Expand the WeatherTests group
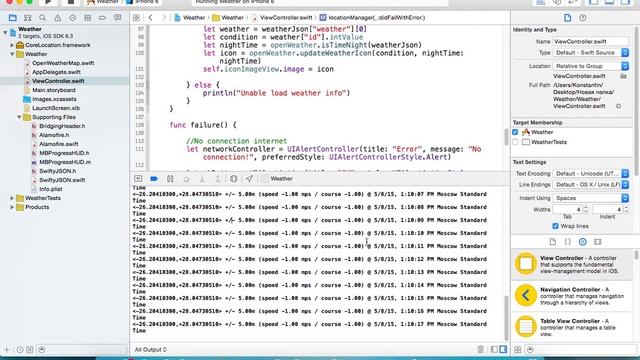Image resolution: width=640 pixels, height=360 pixels. coord(12,198)
